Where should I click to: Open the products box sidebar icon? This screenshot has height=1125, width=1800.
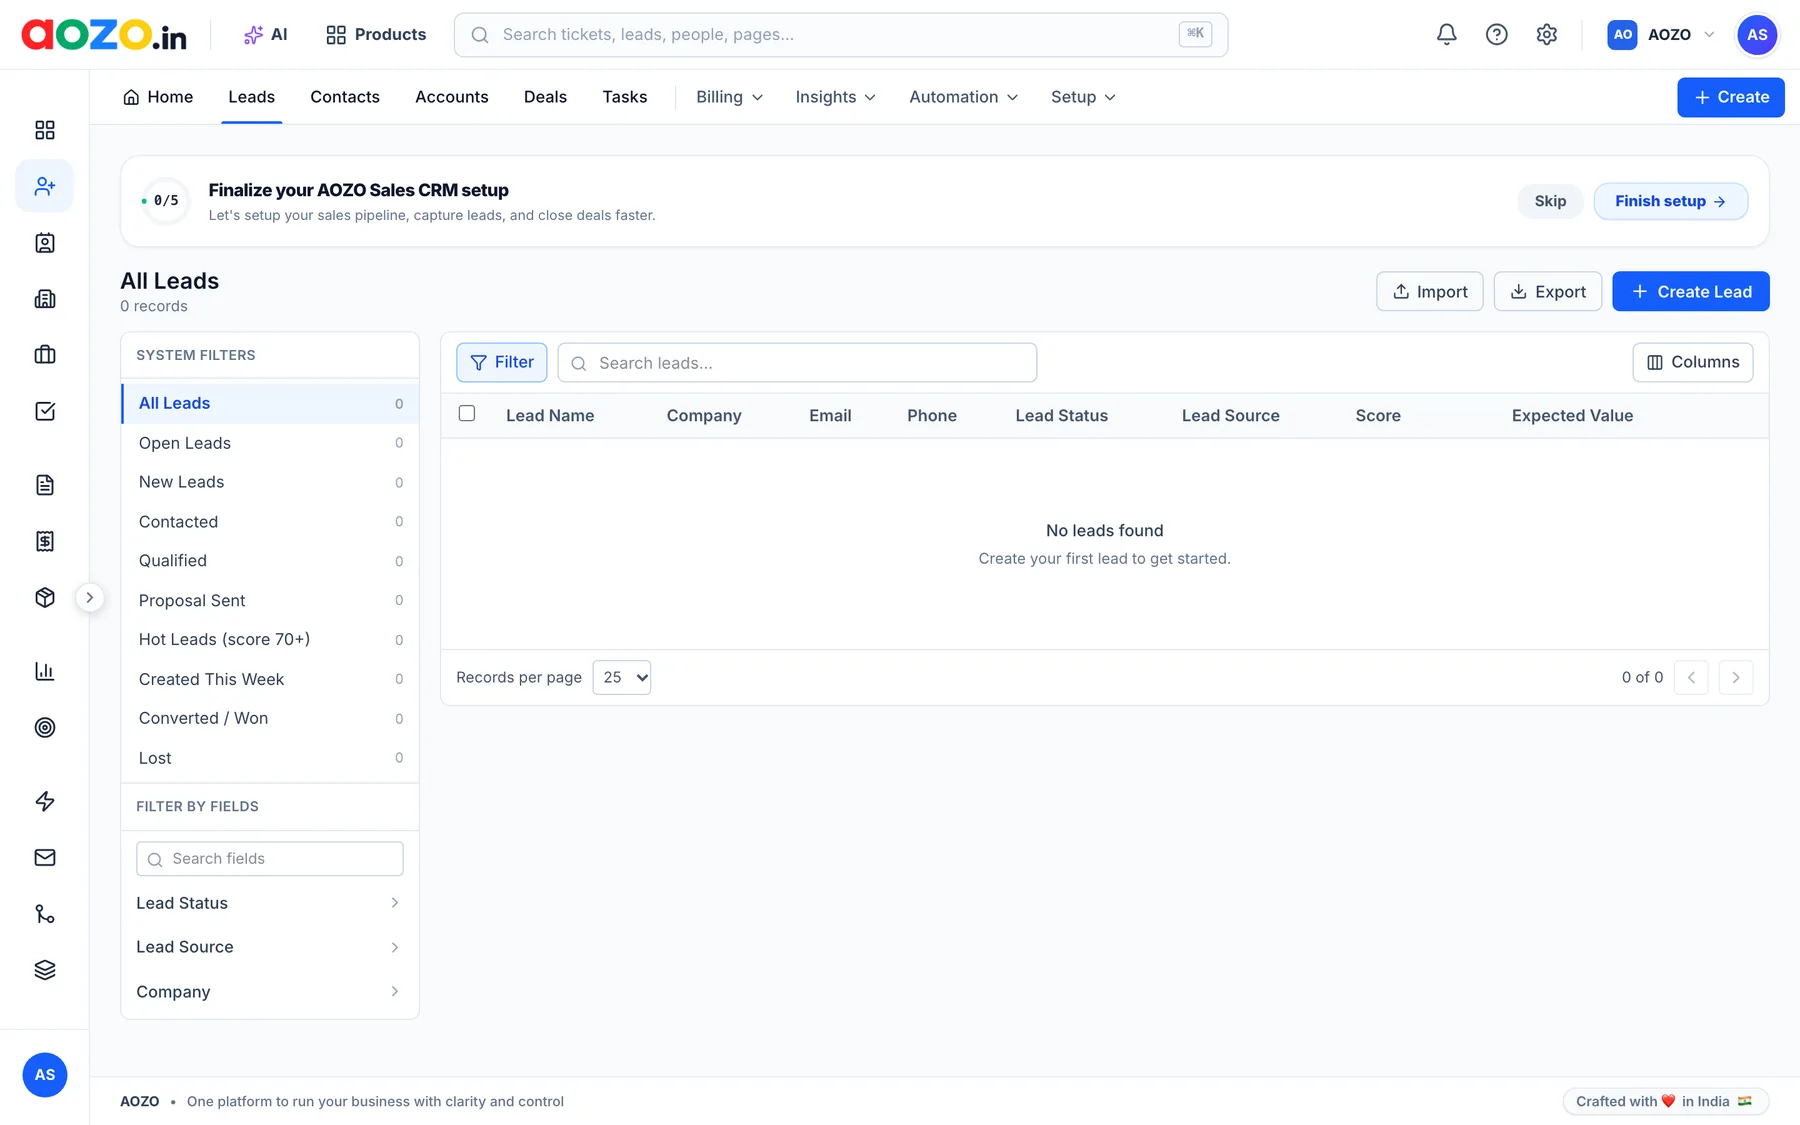coord(45,597)
